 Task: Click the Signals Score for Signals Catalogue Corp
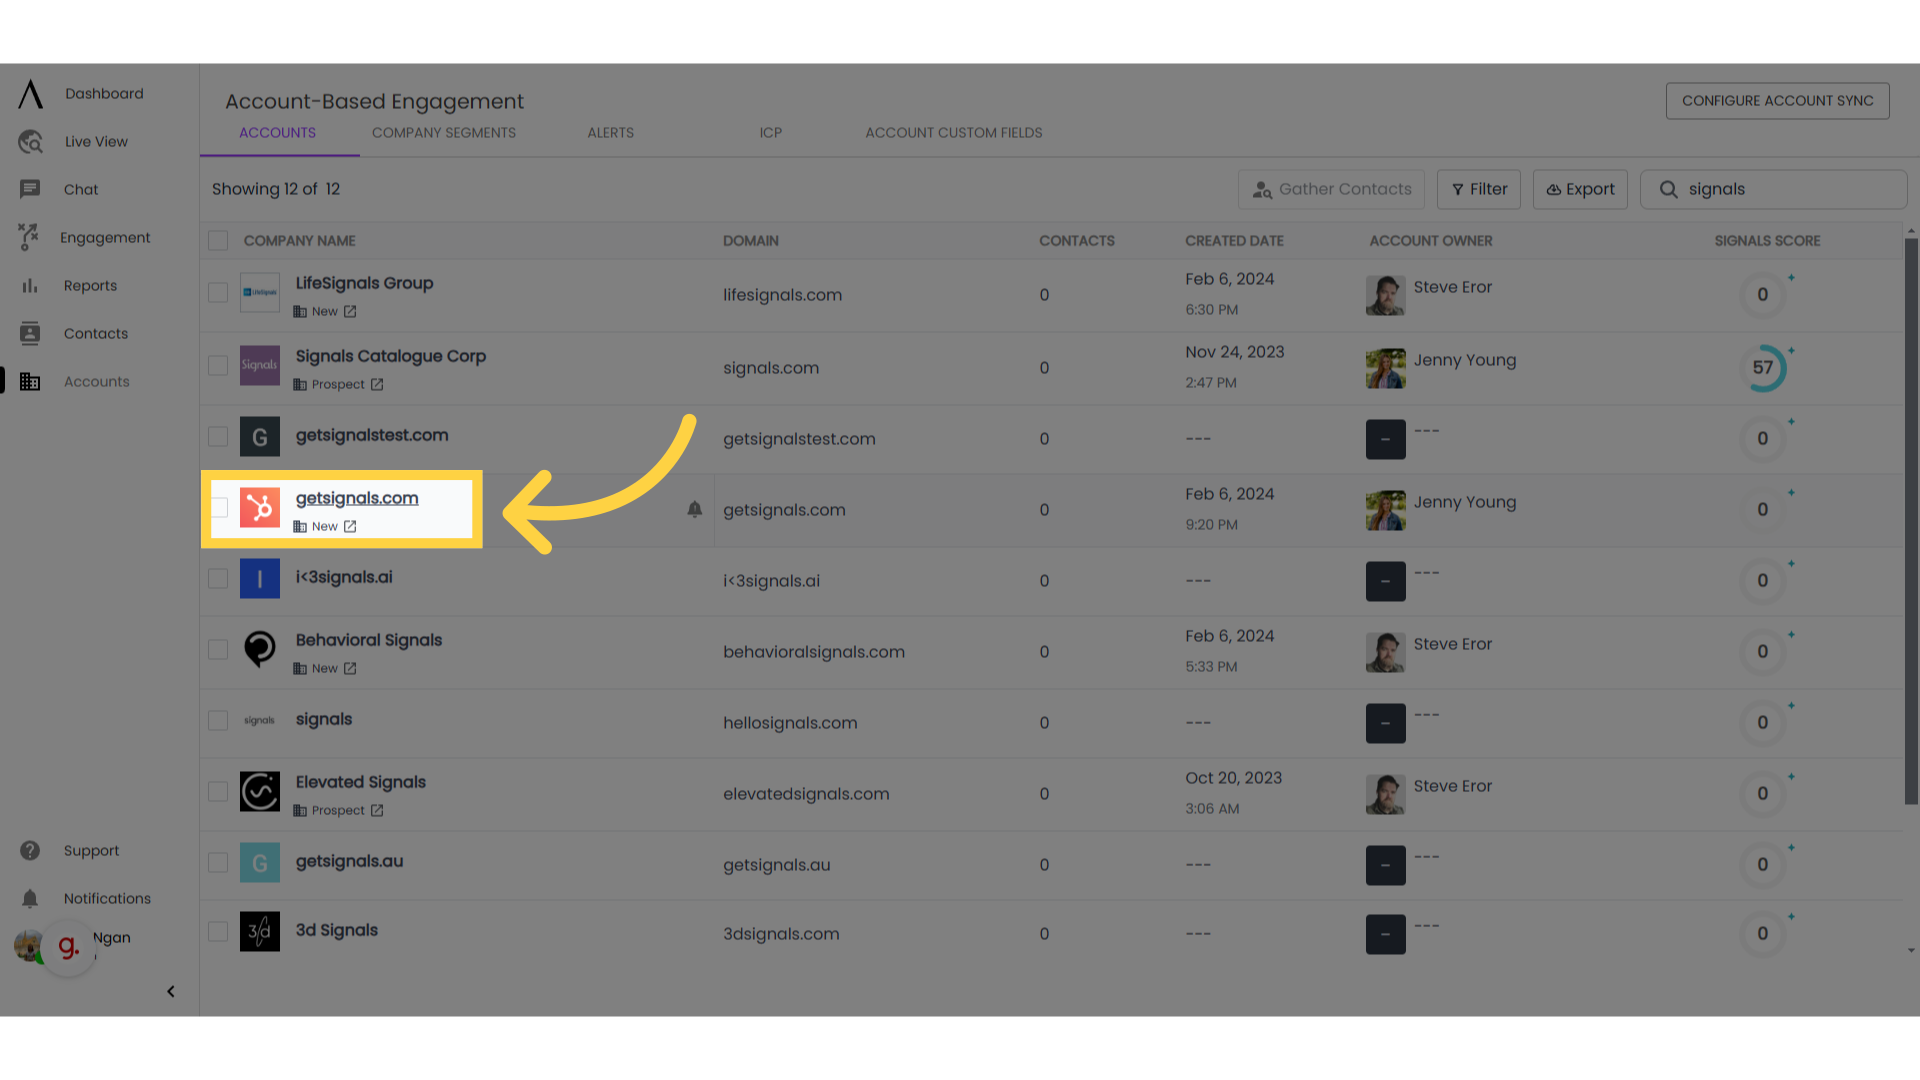(1763, 367)
